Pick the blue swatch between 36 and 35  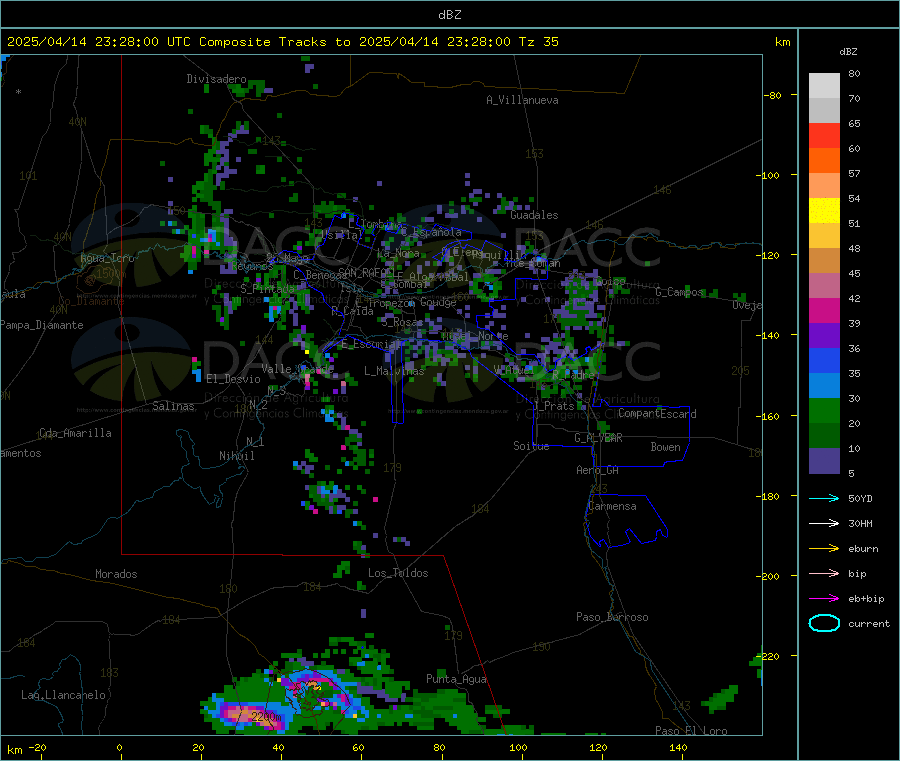[x=824, y=360]
